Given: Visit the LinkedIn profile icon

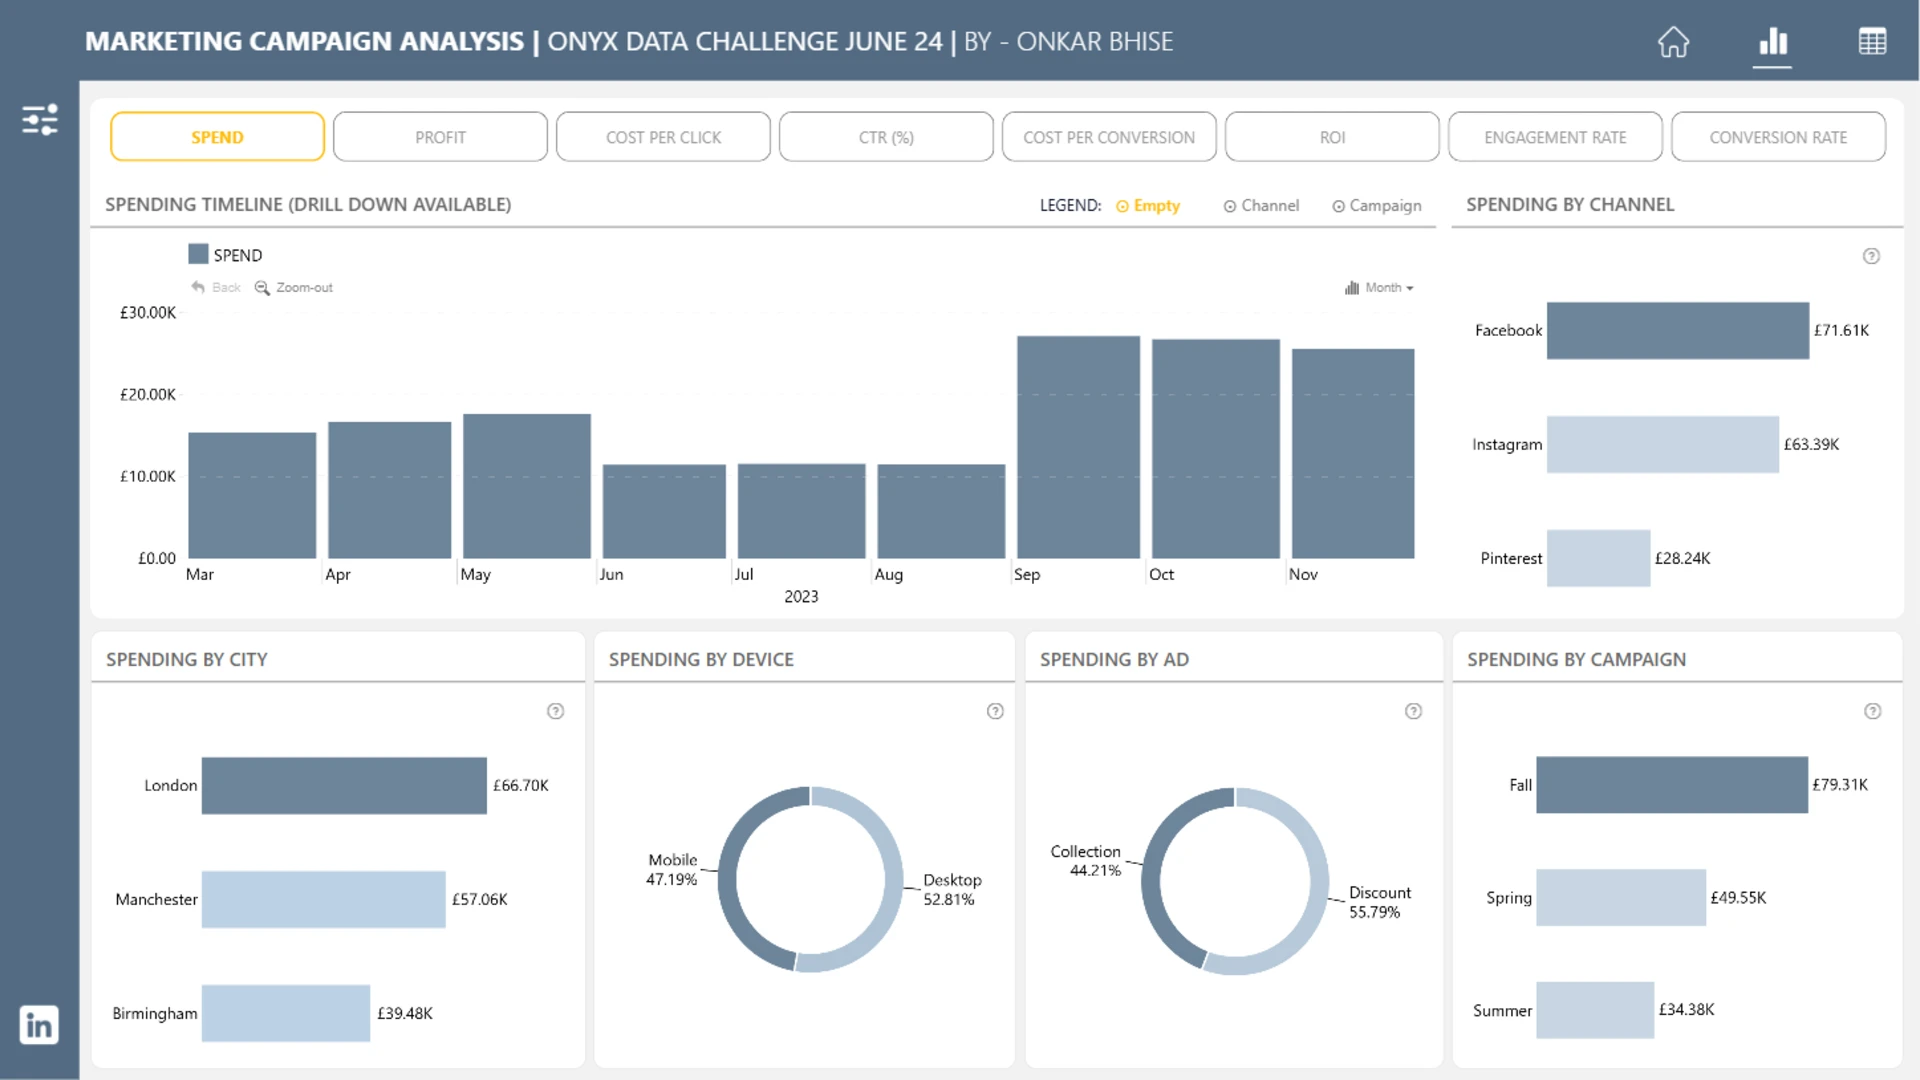Looking at the screenshot, I should point(39,1025).
